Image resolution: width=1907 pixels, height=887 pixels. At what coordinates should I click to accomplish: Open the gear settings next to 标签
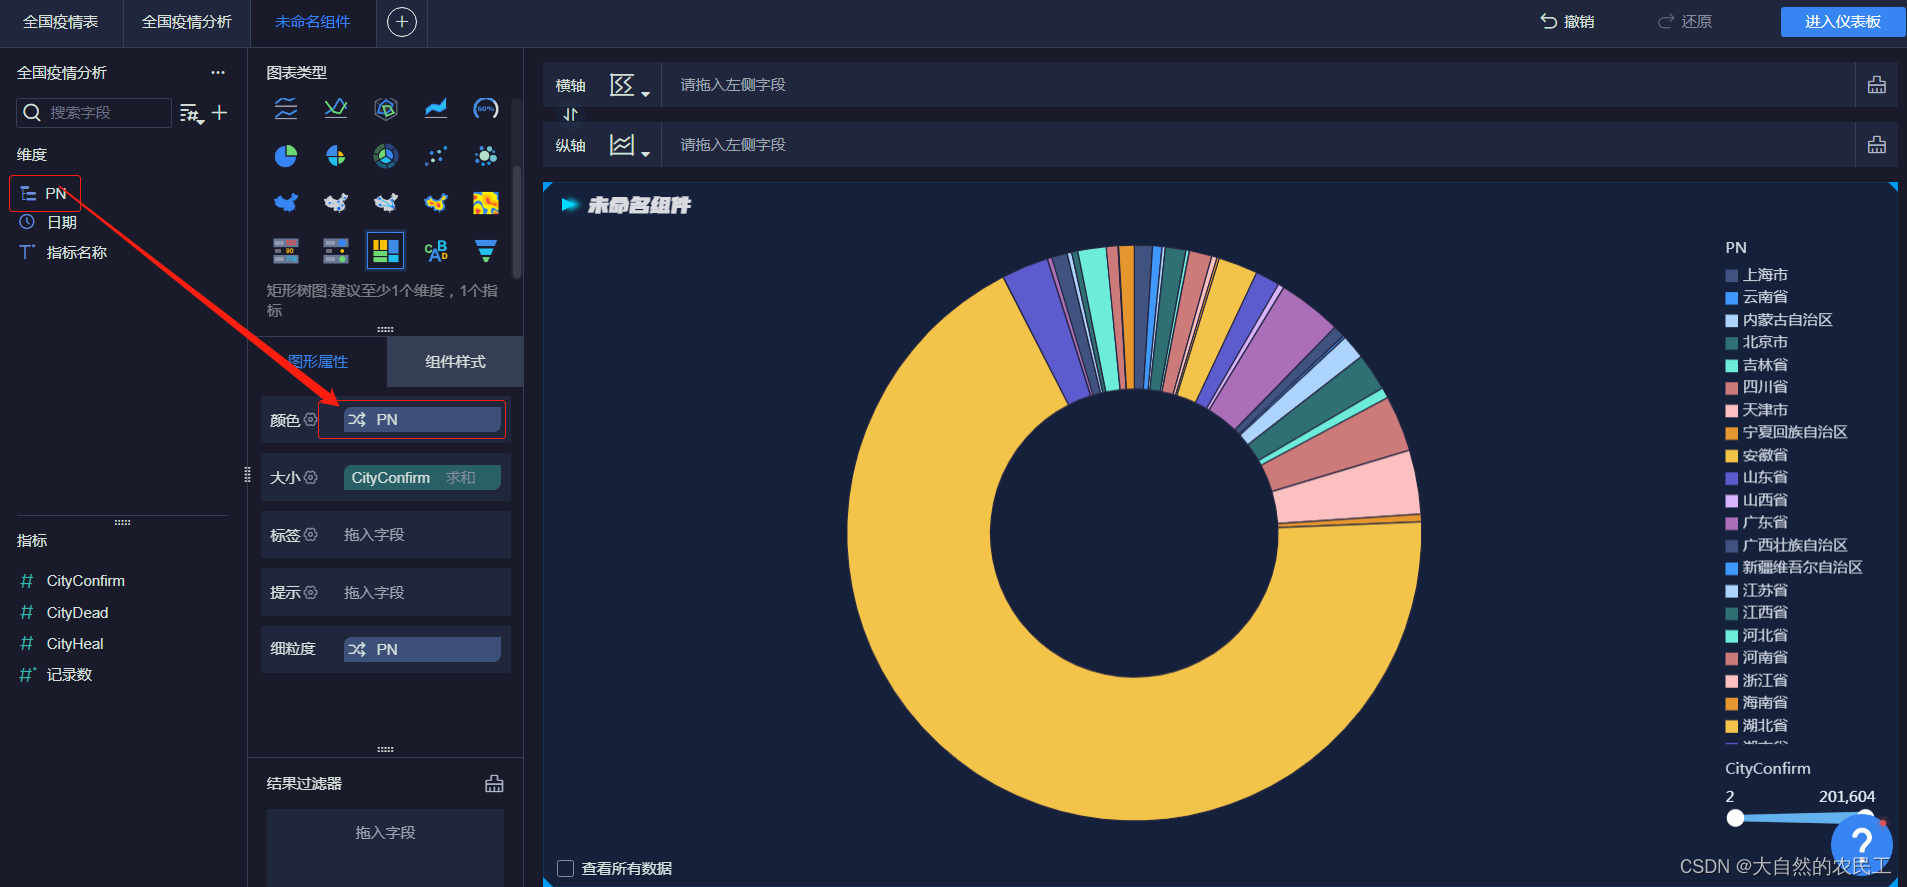(x=310, y=535)
